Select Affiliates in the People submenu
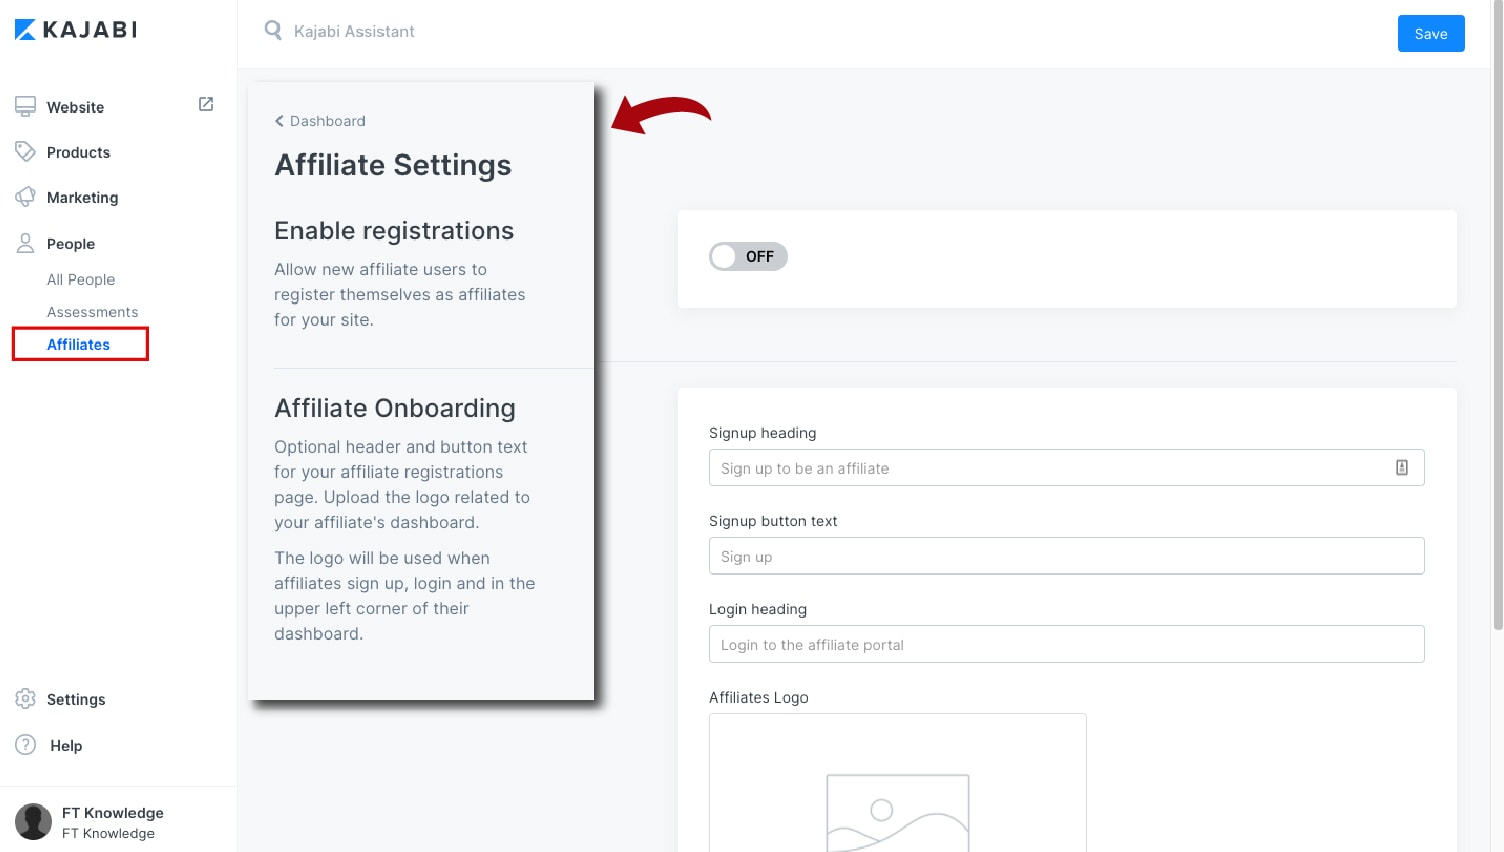Viewport: 1504px width, 852px height. 78,344
